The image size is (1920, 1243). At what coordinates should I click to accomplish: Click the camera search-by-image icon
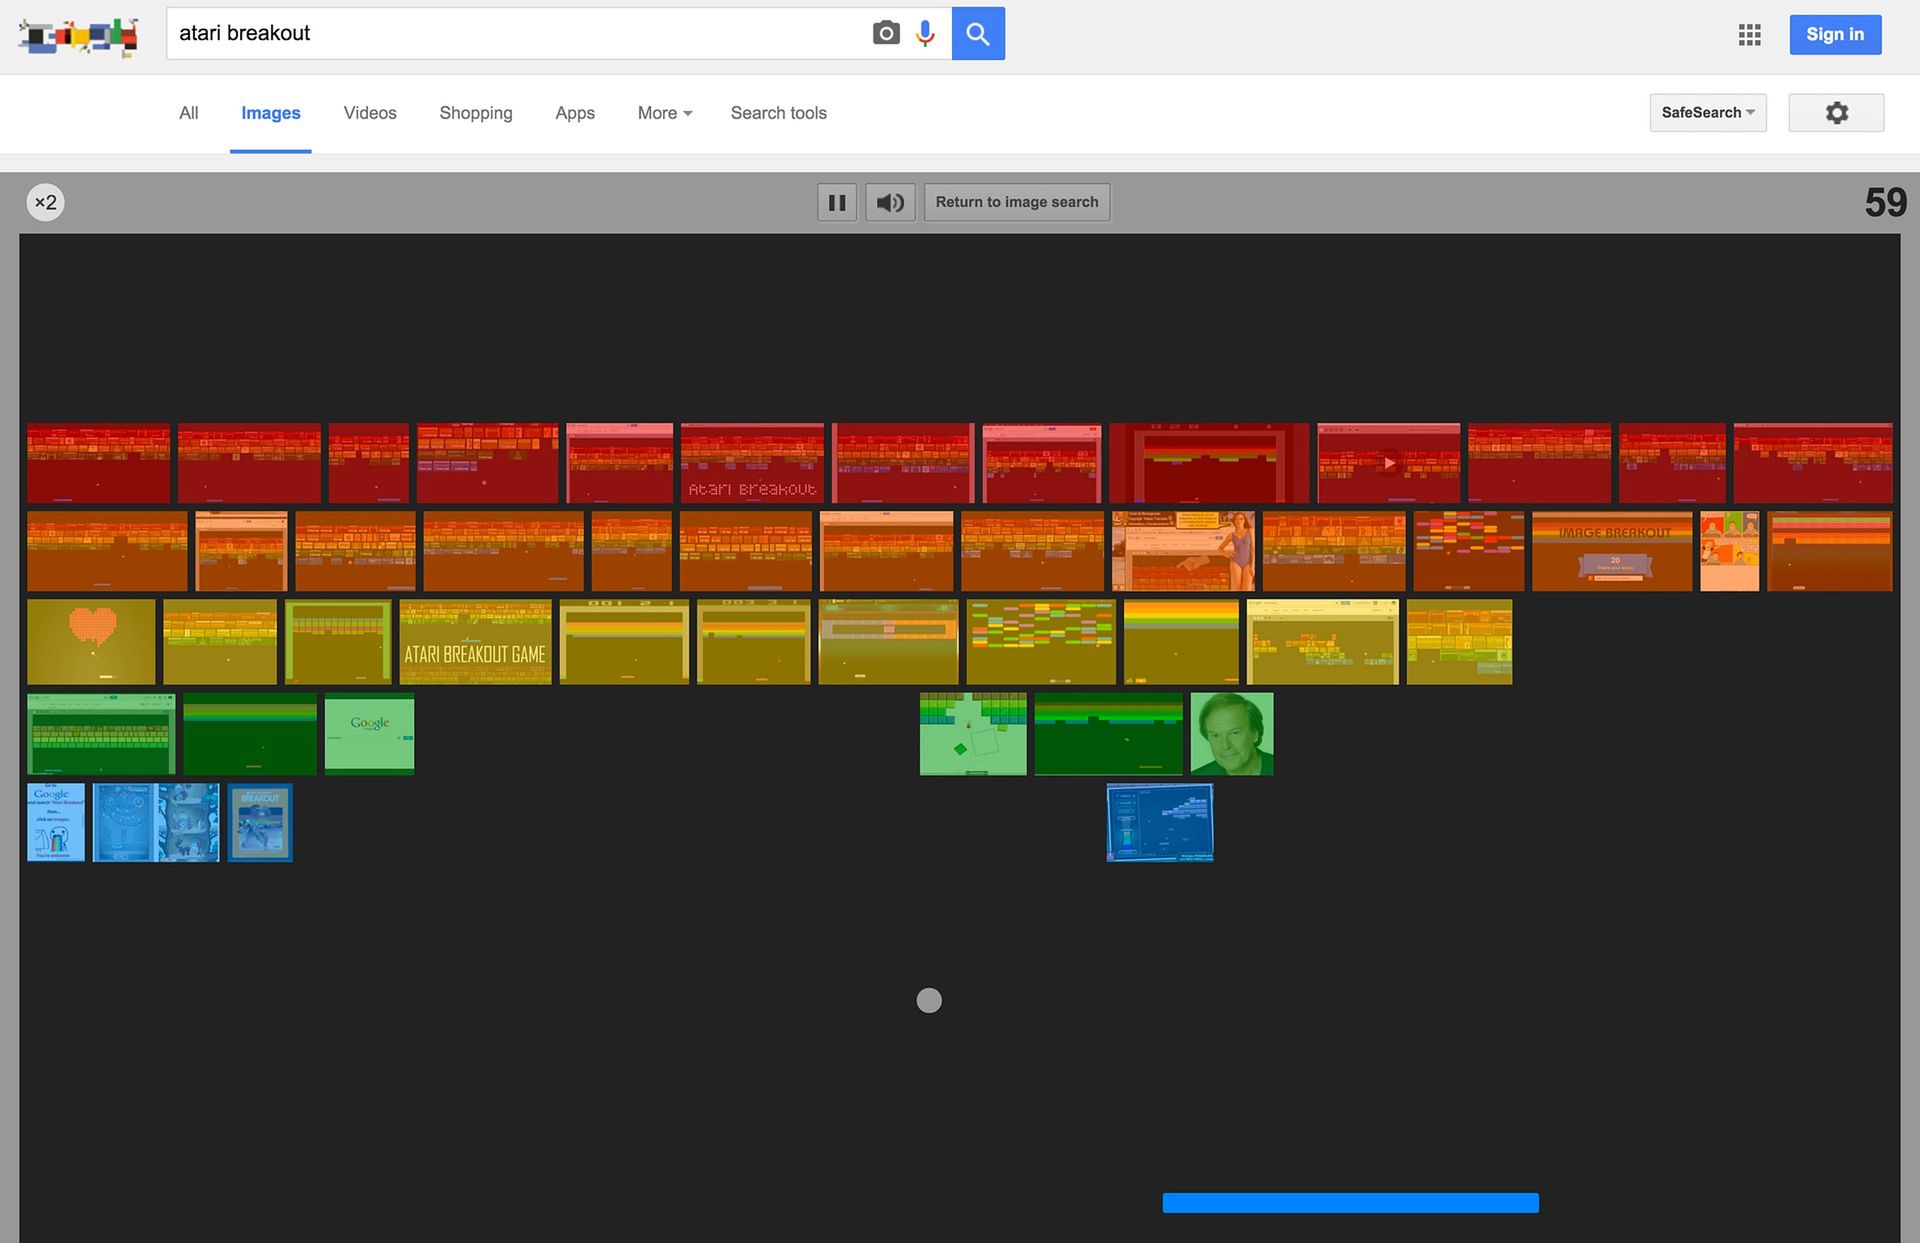[885, 33]
